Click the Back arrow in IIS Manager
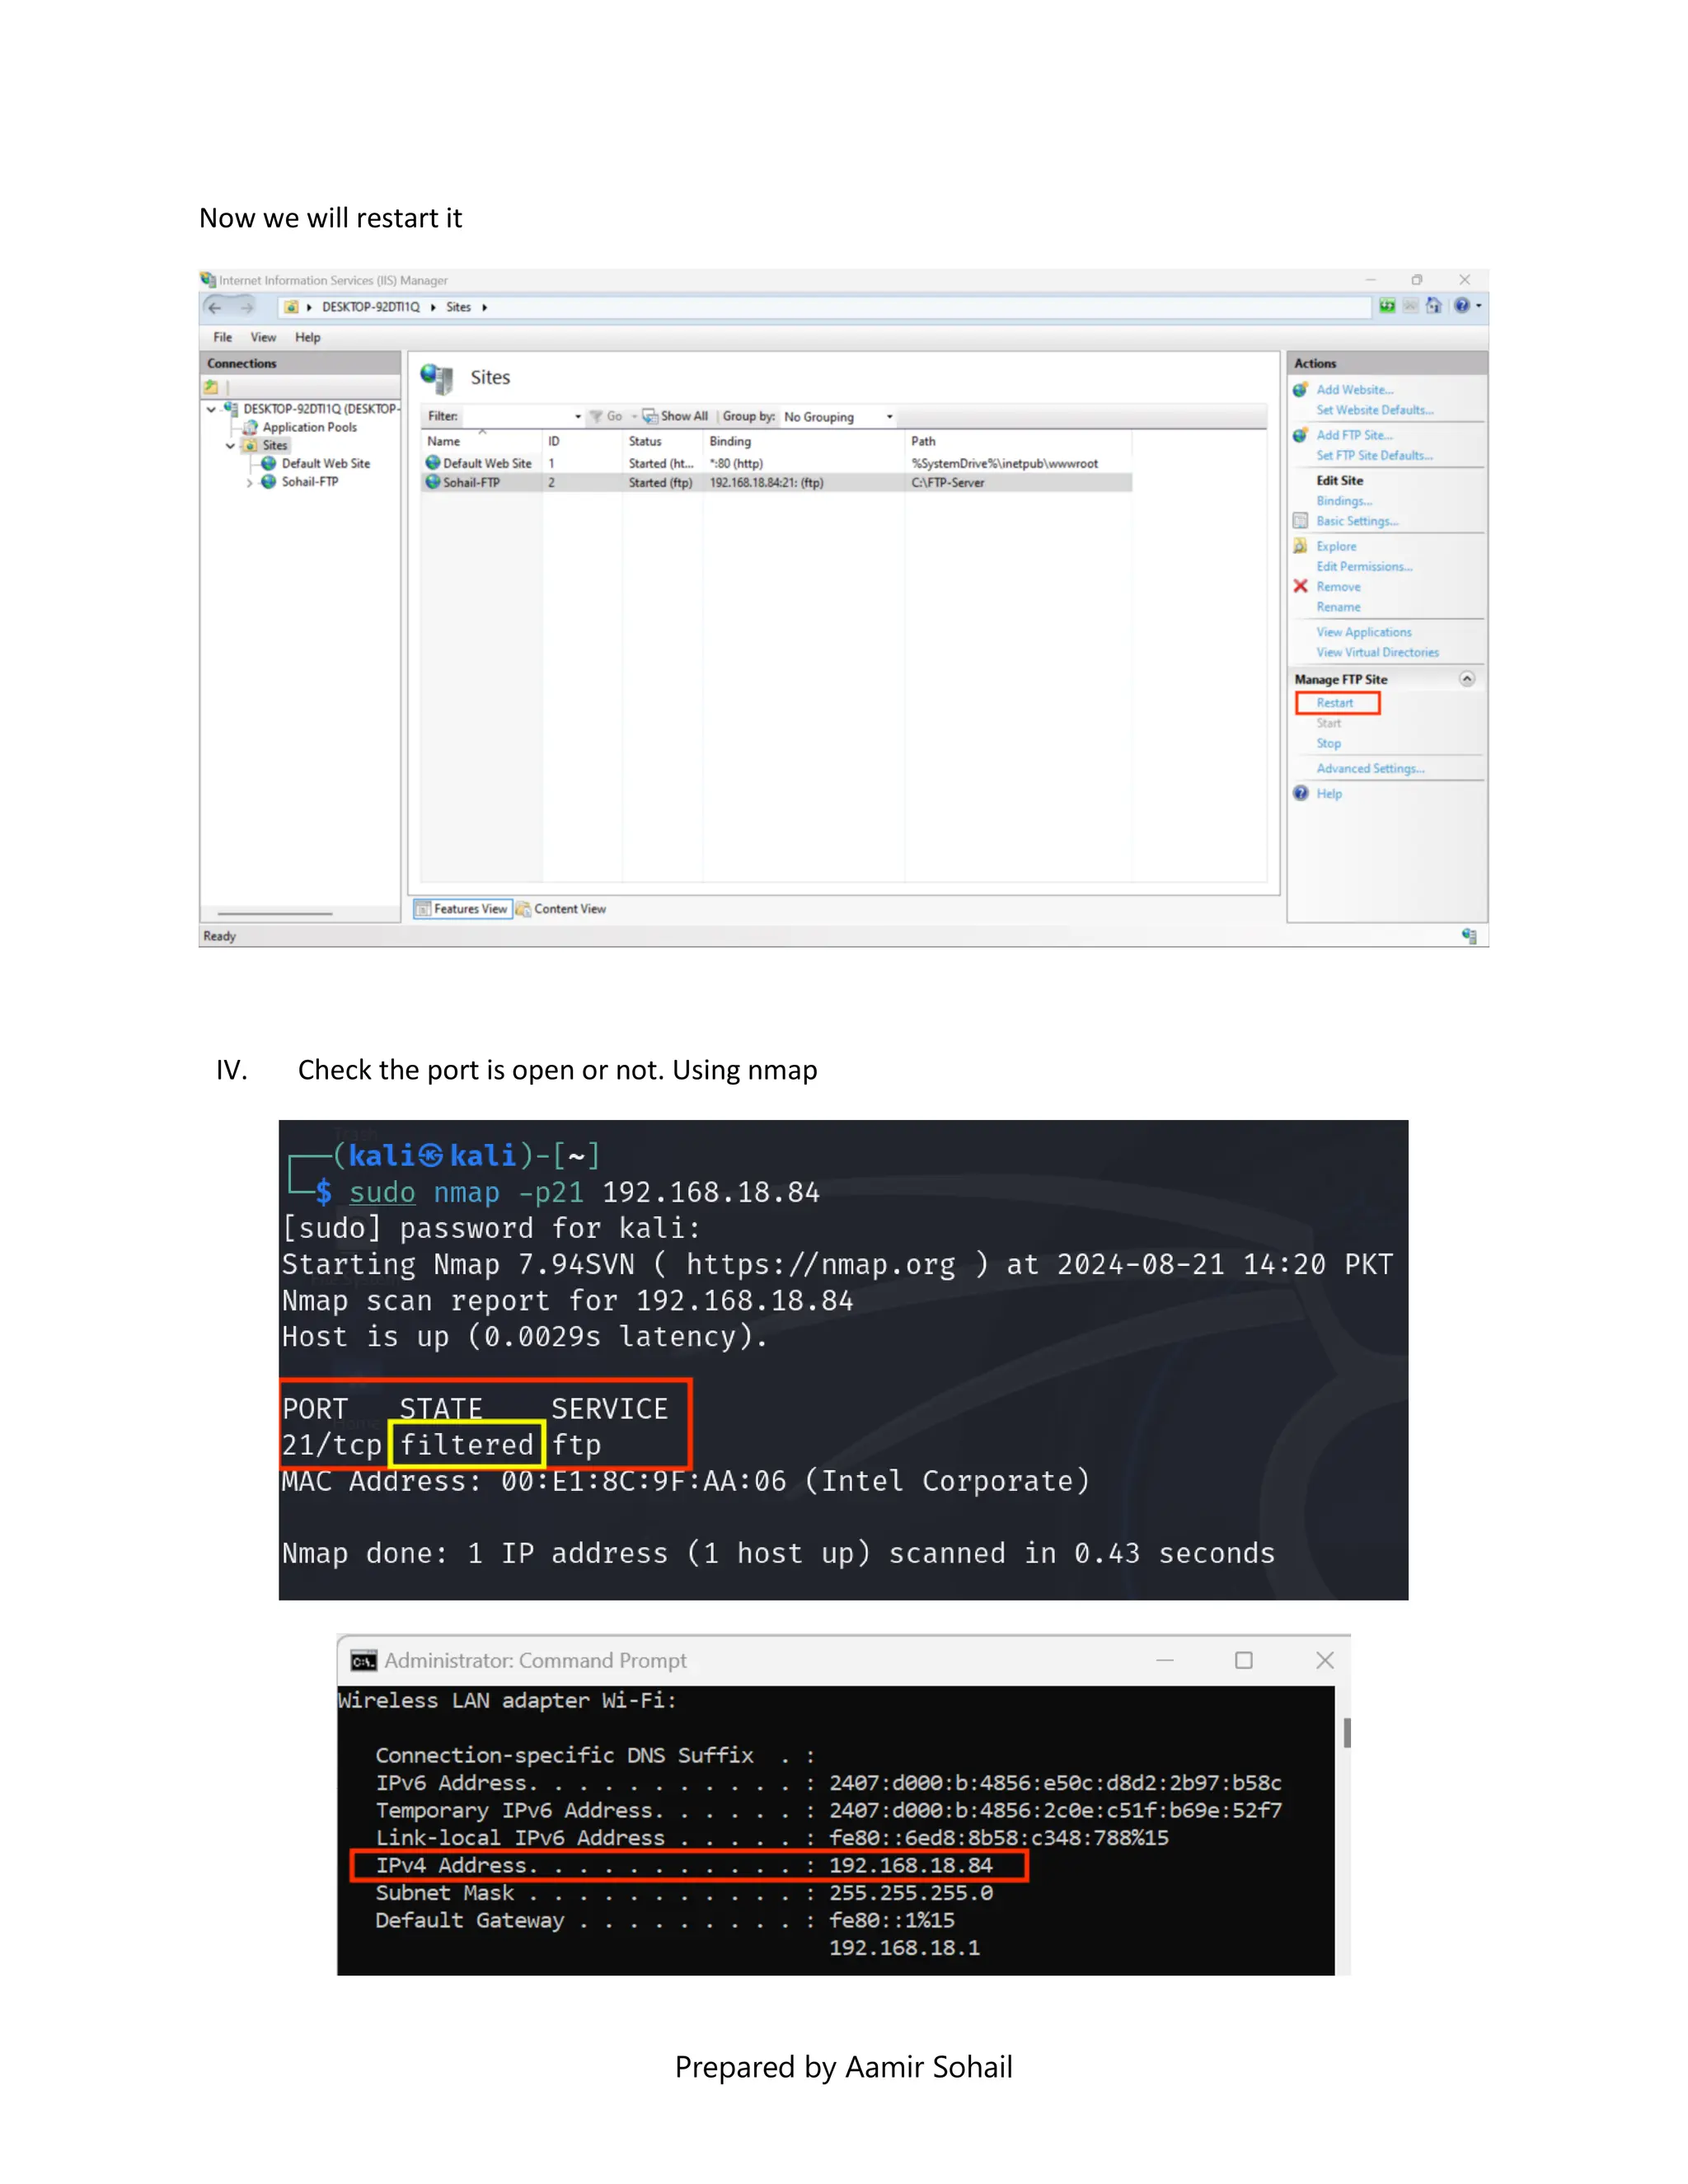The image size is (1688, 2184). click(215, 307)
